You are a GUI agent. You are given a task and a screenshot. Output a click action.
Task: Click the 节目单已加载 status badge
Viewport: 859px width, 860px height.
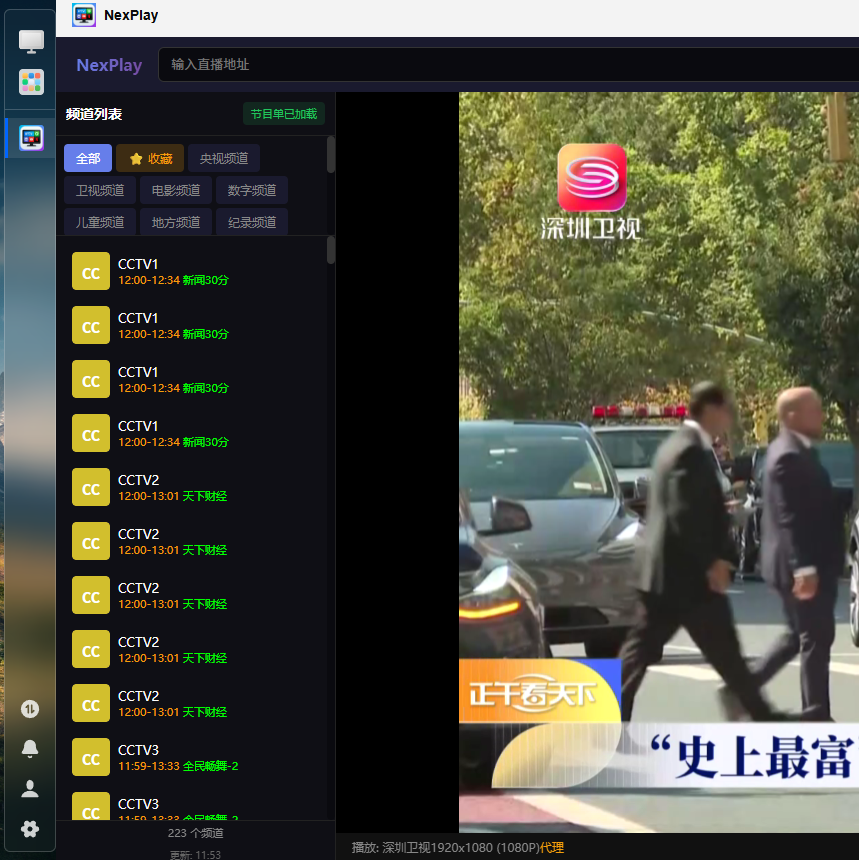pos(284,114)
